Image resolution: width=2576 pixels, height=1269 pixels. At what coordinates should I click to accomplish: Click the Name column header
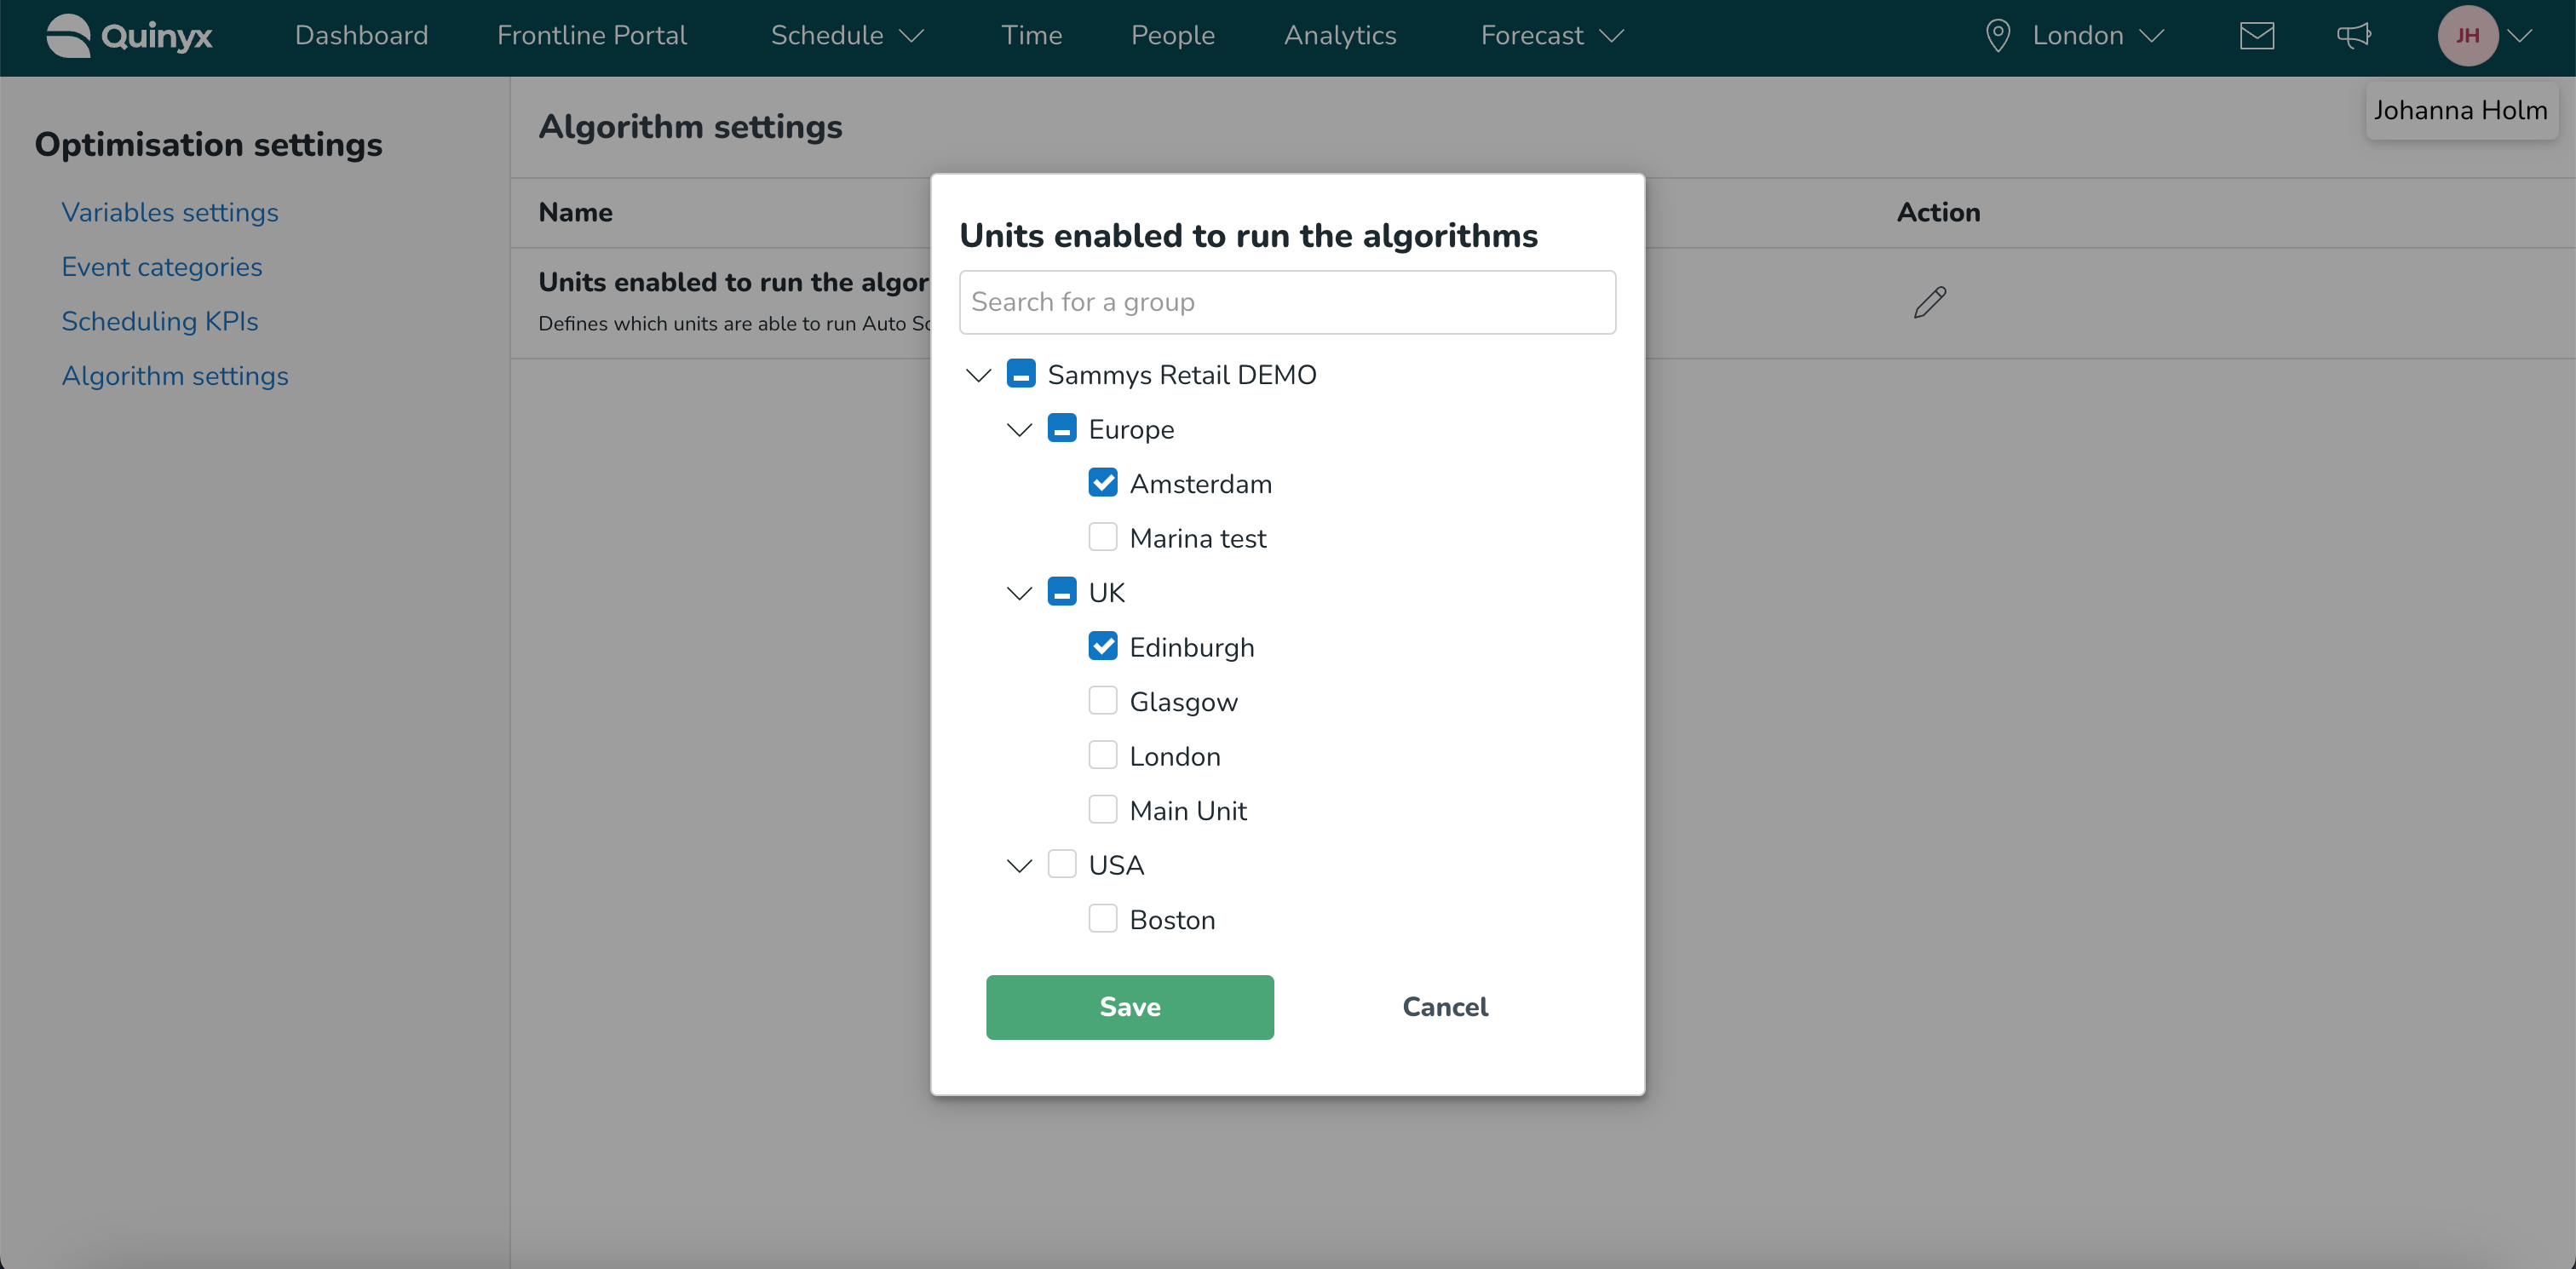pos(575,213)
